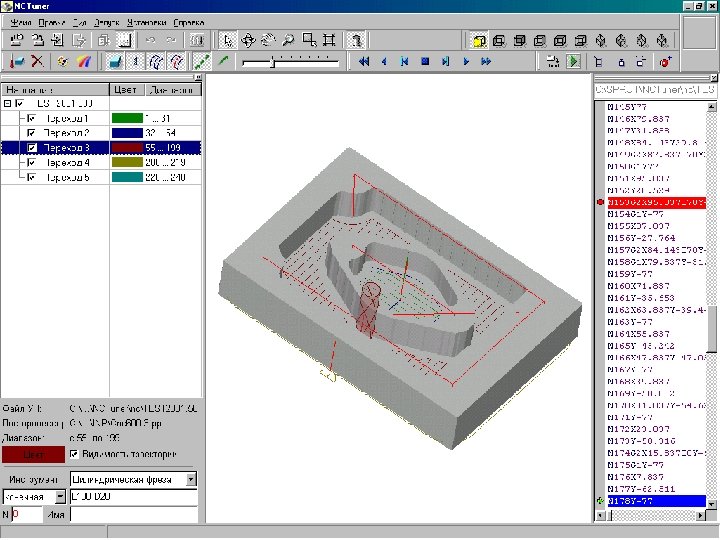This screenshot has height=540, width=720.
Task: Click the simulation speed slider handle
Action: 273,62
